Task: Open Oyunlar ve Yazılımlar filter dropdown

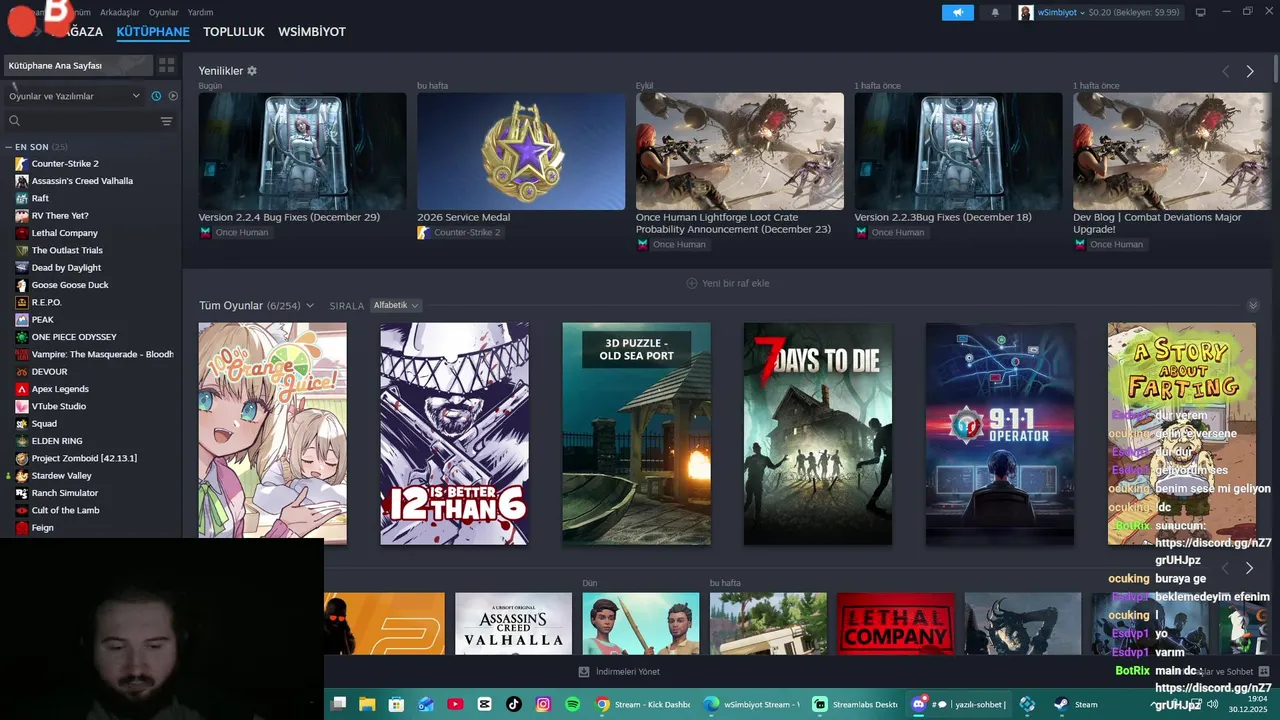Action: (75, 96)
